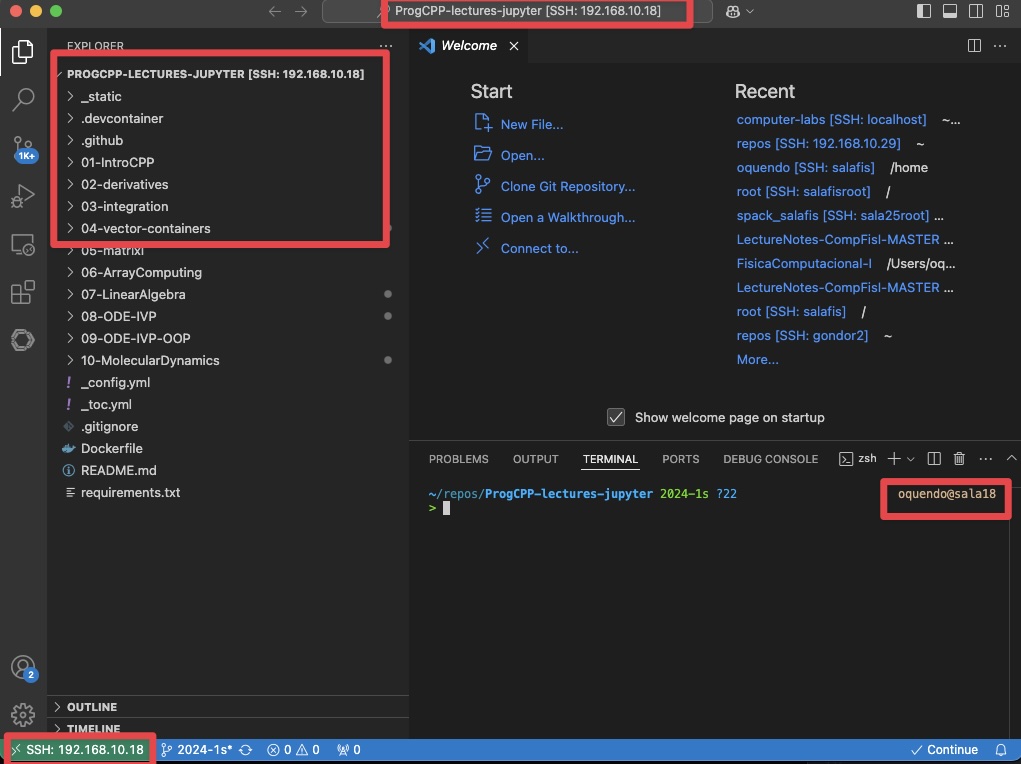Image resolution: width=1021 pixels, height=764 pixels.
Task: Close the Welcome tab
Action: point(514,46)
